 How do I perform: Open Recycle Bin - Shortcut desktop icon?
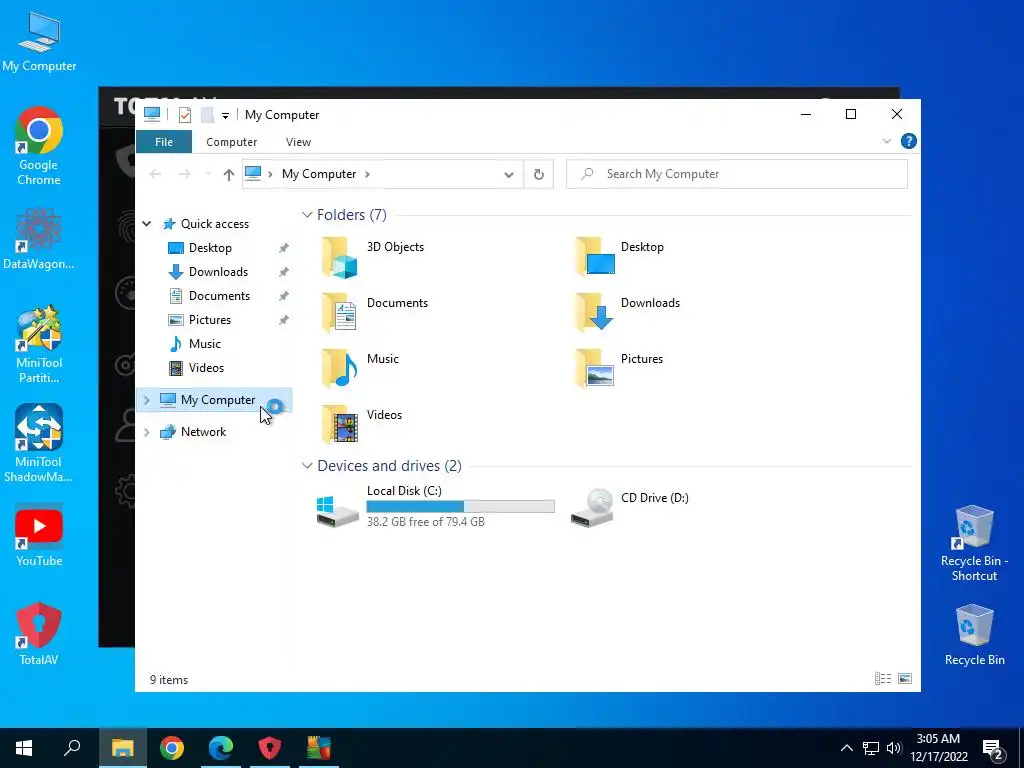(x=974, y=543)
